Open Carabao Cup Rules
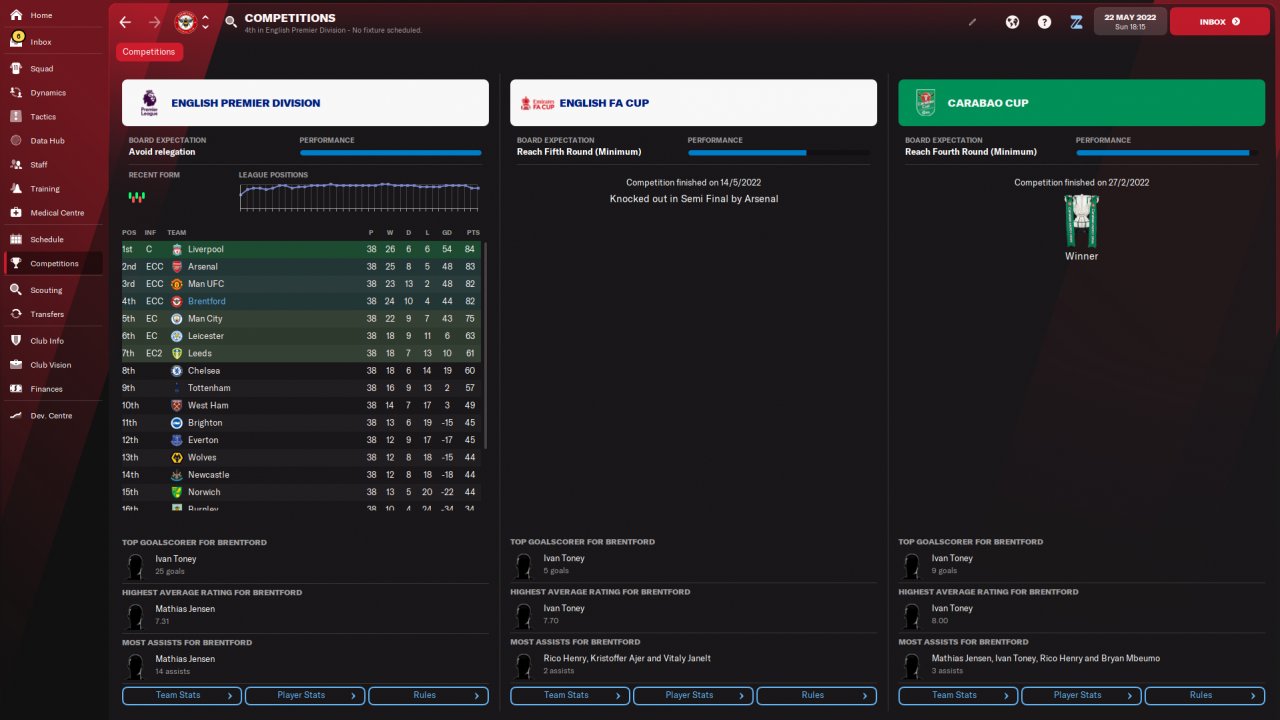 click(x=1204, y=695)
